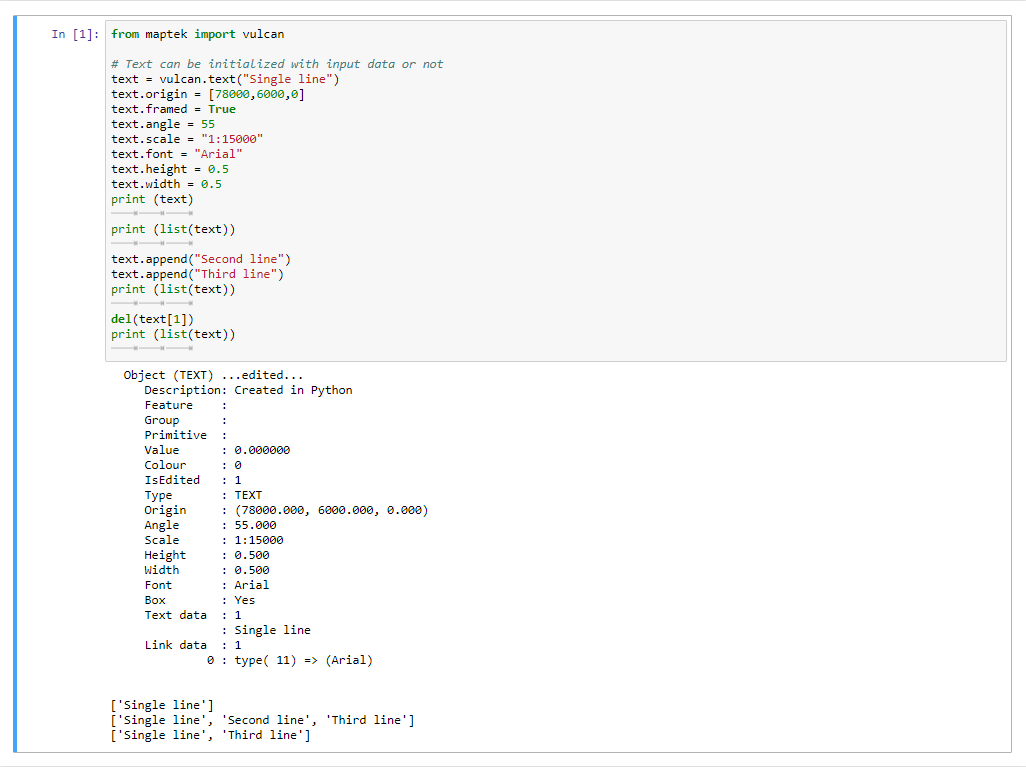The width and height of the screenshot is (1026, 767).
Task: Click the Colour : 0 output row
Action: (x=193, y=465)
